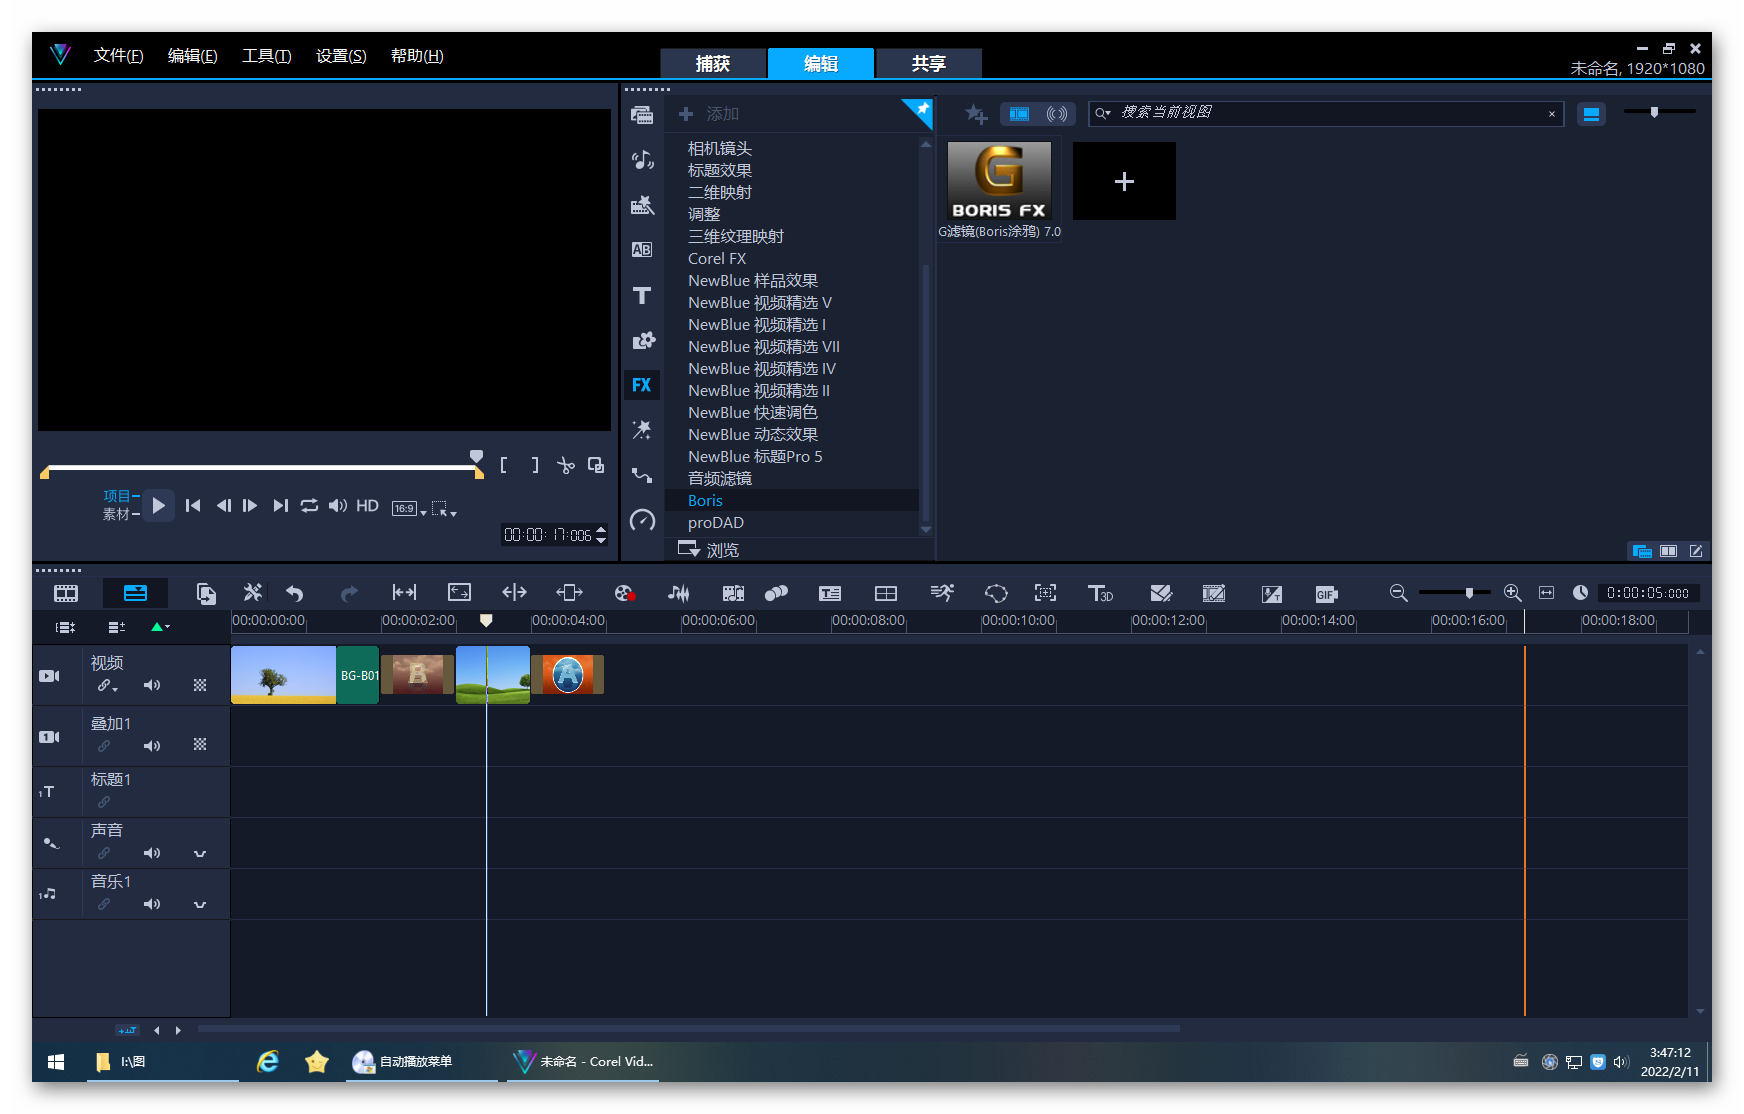Image resolution: width=1744 pixels, height=1114 pixels.
Task: Select the NewBlue 快速调色 category
Action: click(753, 413)
